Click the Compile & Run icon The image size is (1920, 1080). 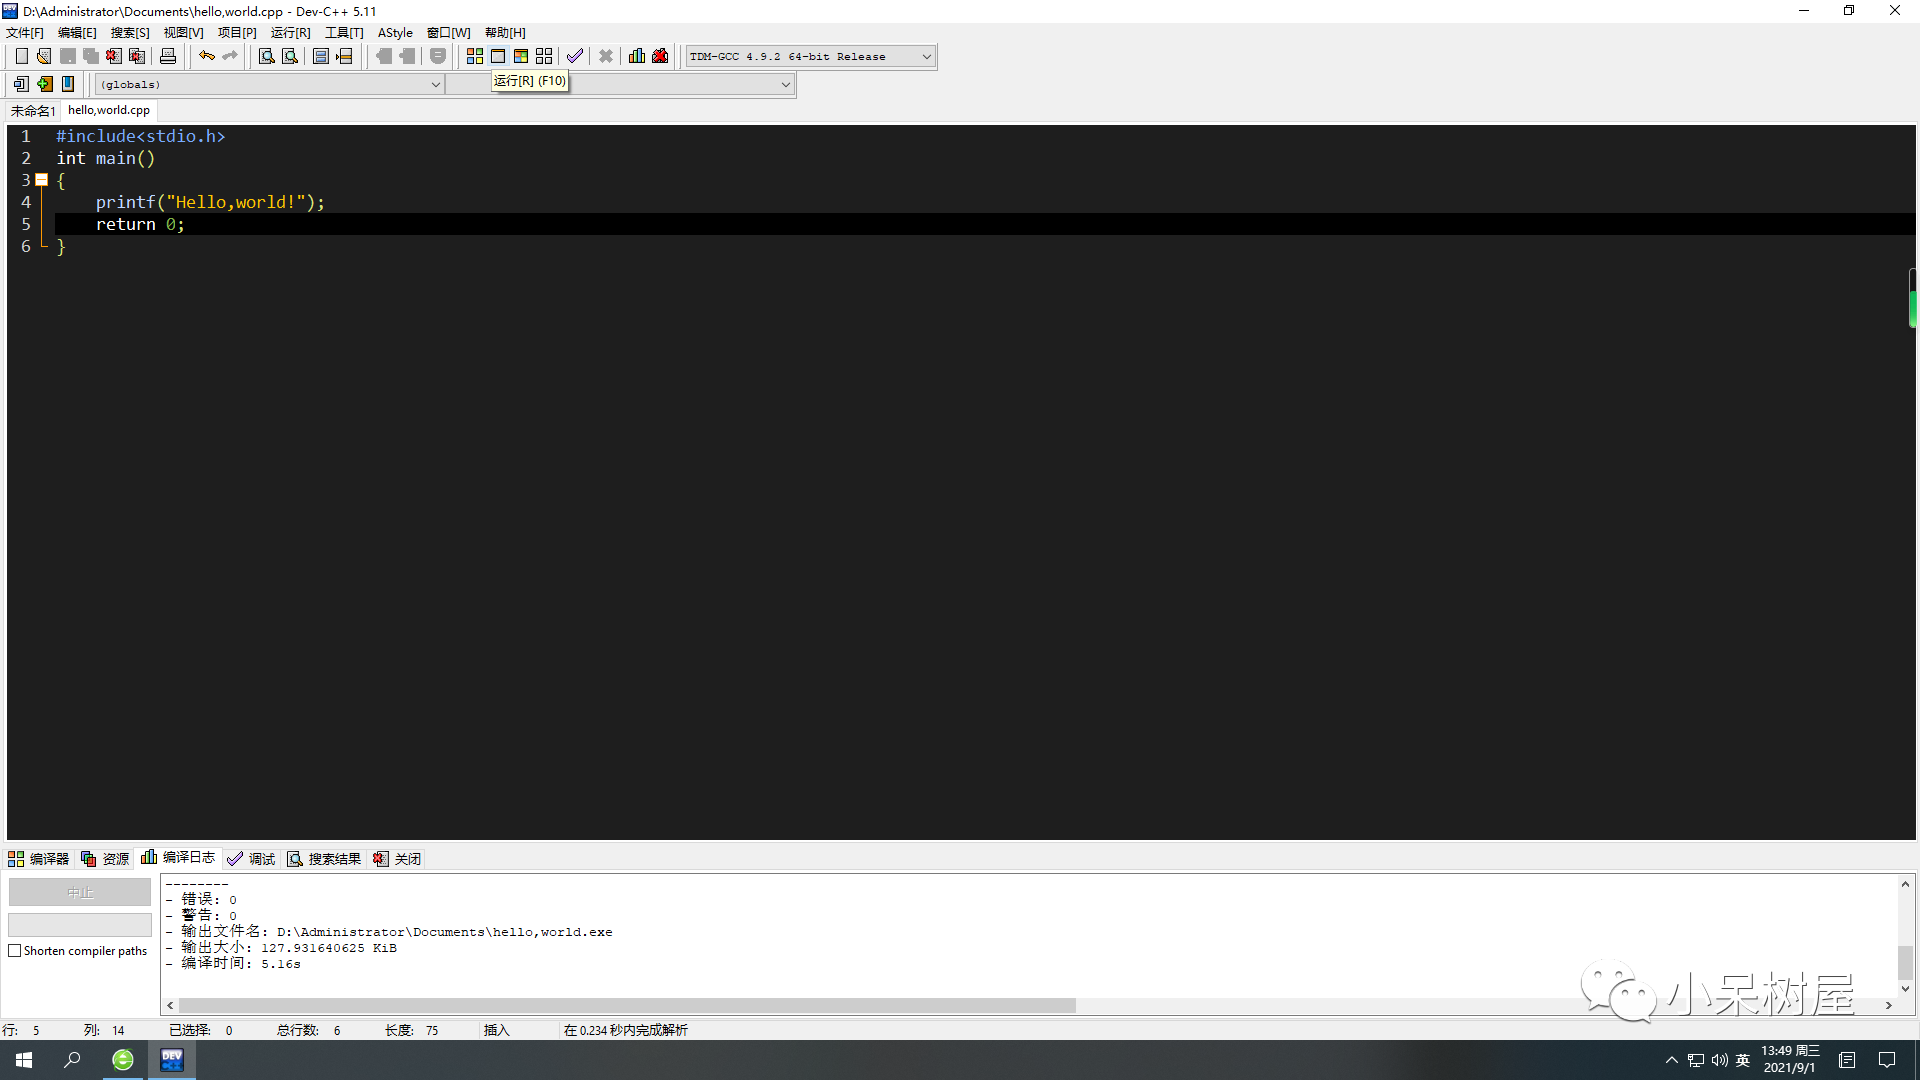(521, 56)
